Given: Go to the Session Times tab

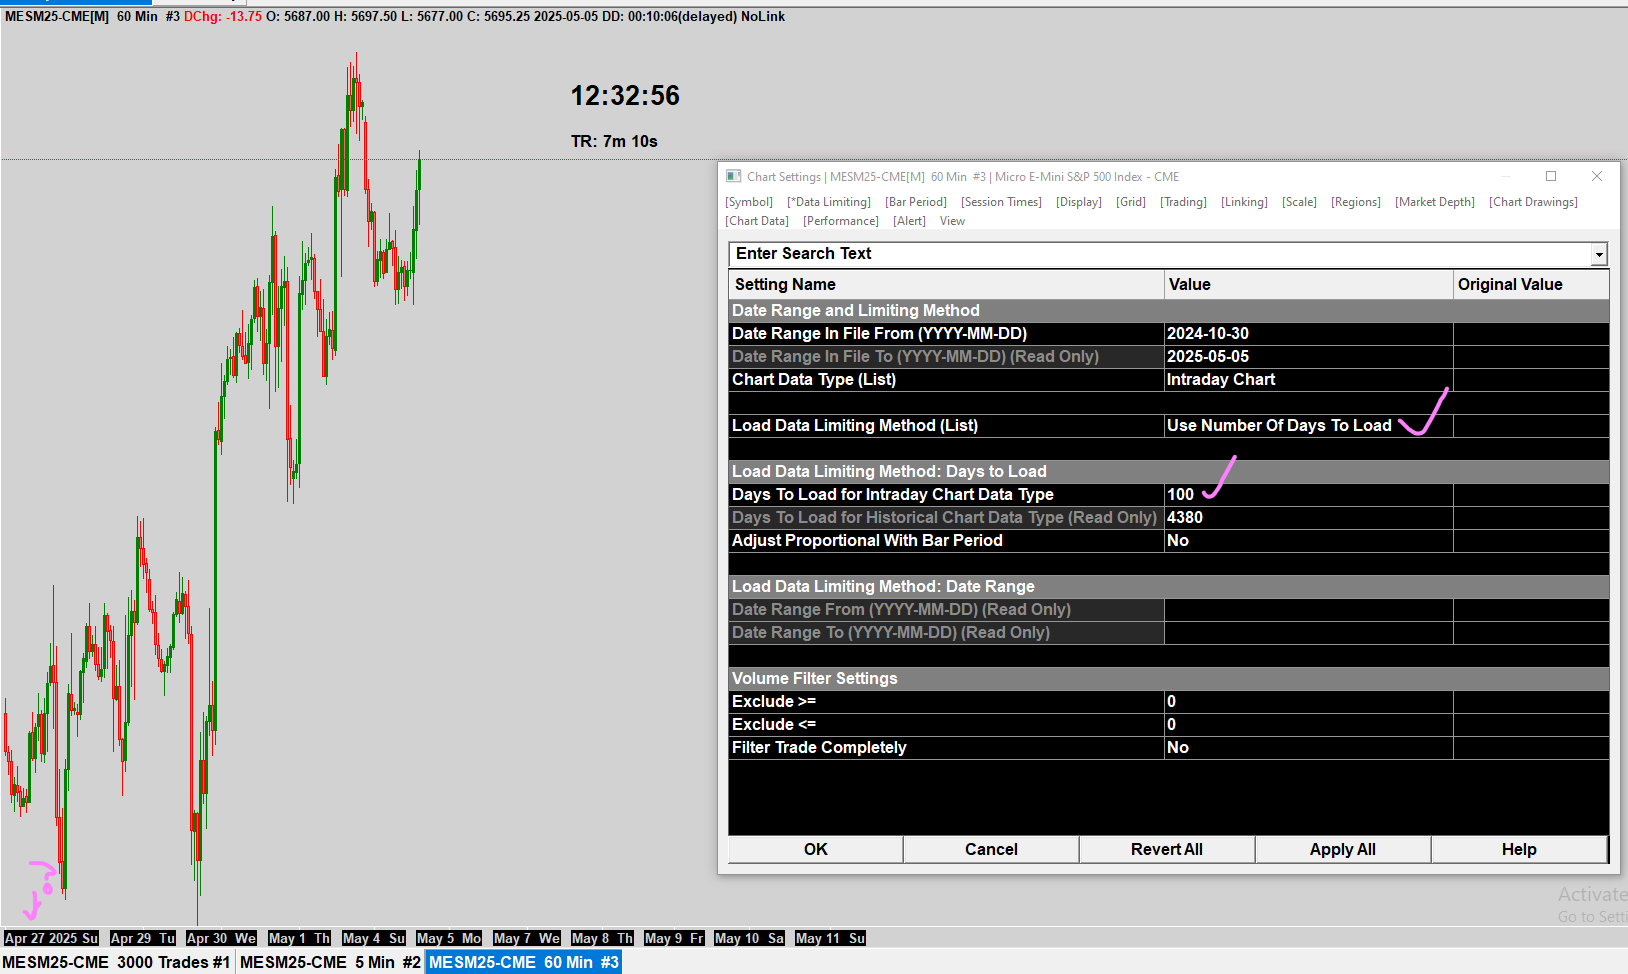Looking at the screenshot, I should point(1001,202).
